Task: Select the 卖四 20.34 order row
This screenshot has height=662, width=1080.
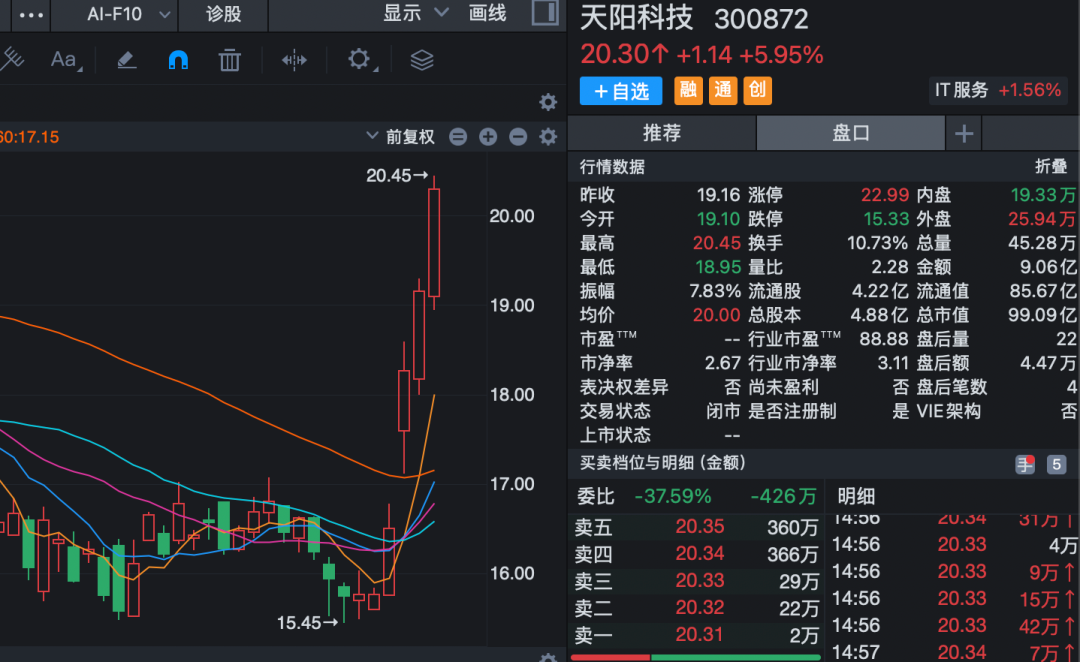Action: tap(696, 554)
